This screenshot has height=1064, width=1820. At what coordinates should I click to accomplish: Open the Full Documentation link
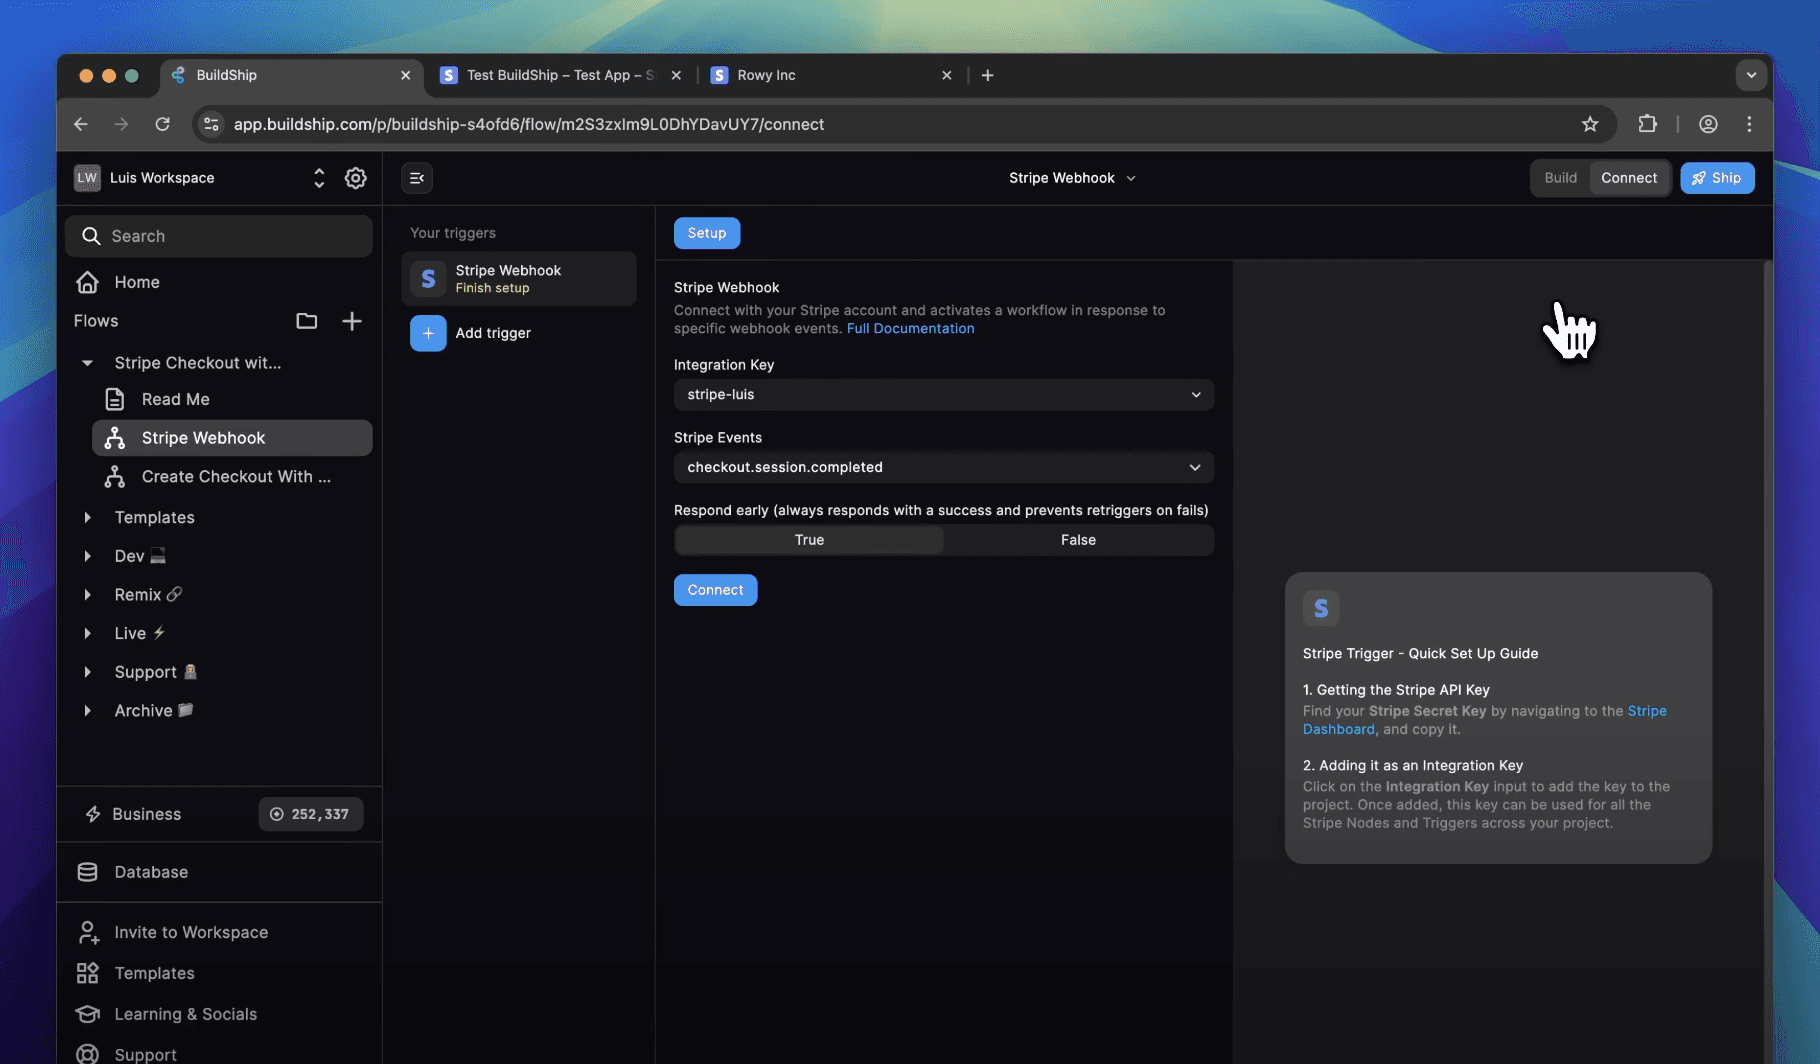click(x=910, y=328)
